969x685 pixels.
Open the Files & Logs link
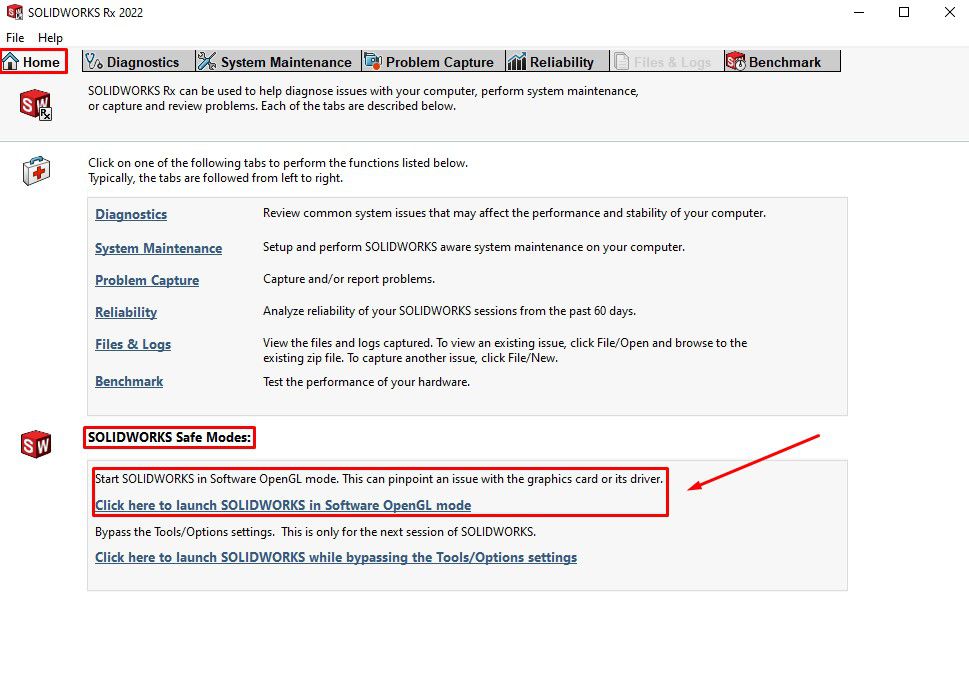click(x=133, y=344)
